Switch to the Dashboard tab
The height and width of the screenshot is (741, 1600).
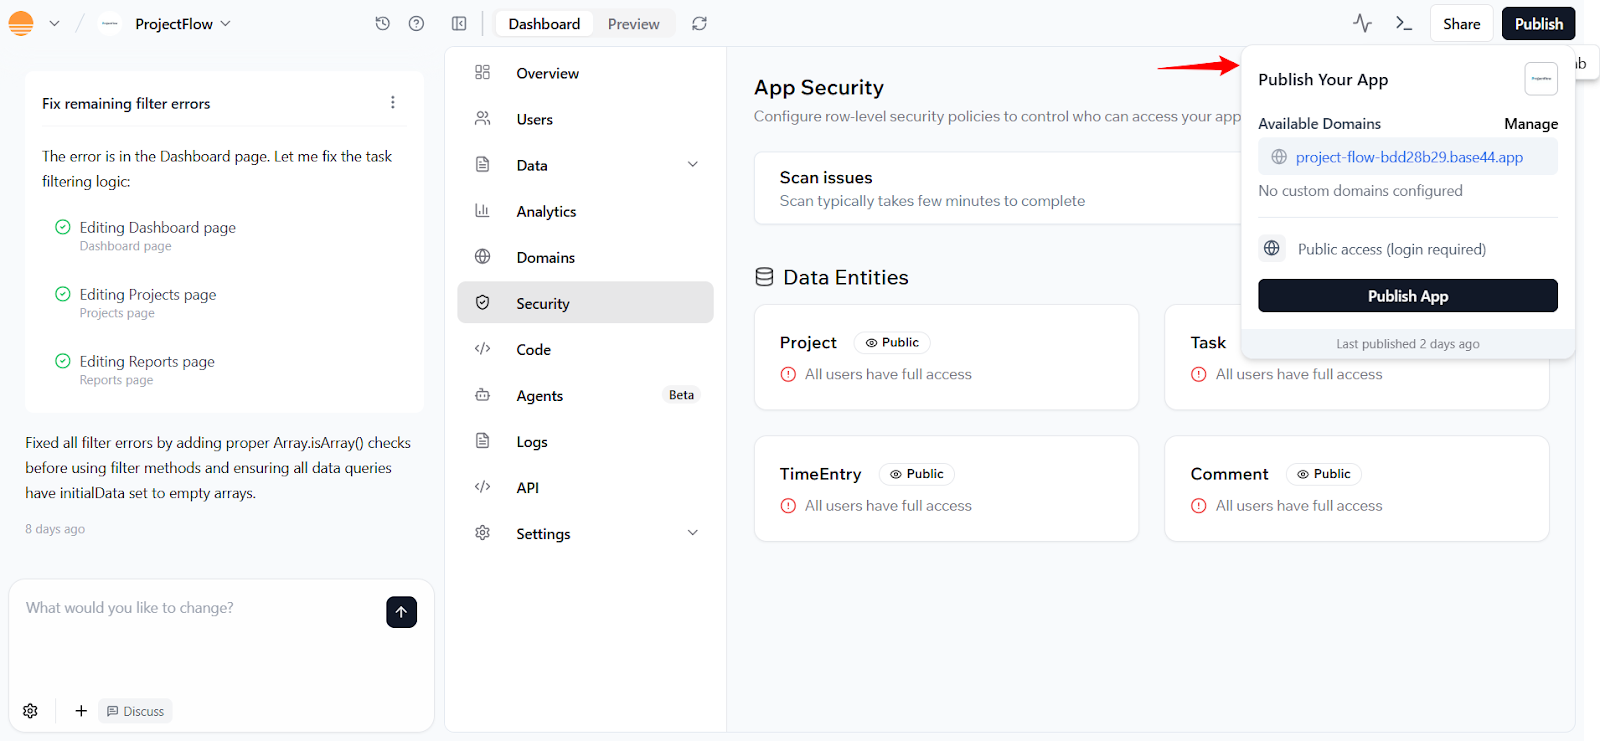click(x=544, y=24)
